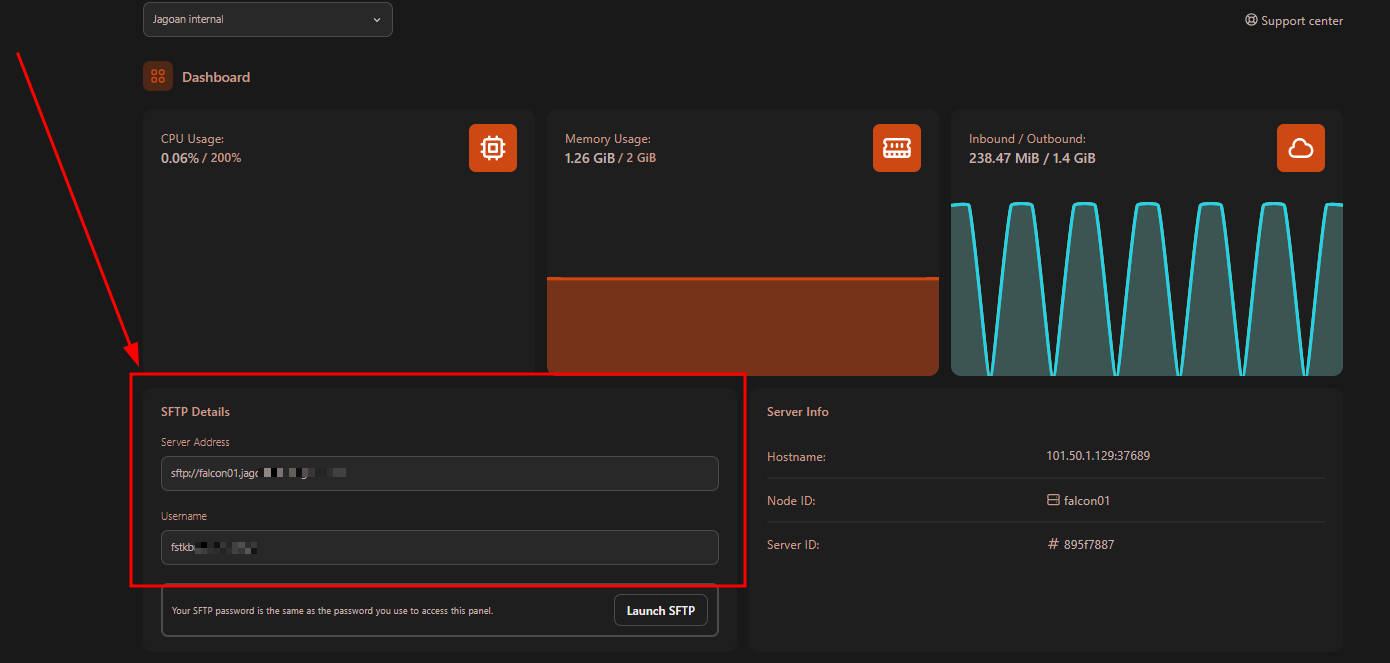Image resolution: width=1390 pixels, height=663 pixels.
Task: Click the Inbound / Outbound cloud icon
Action: 1301,148
